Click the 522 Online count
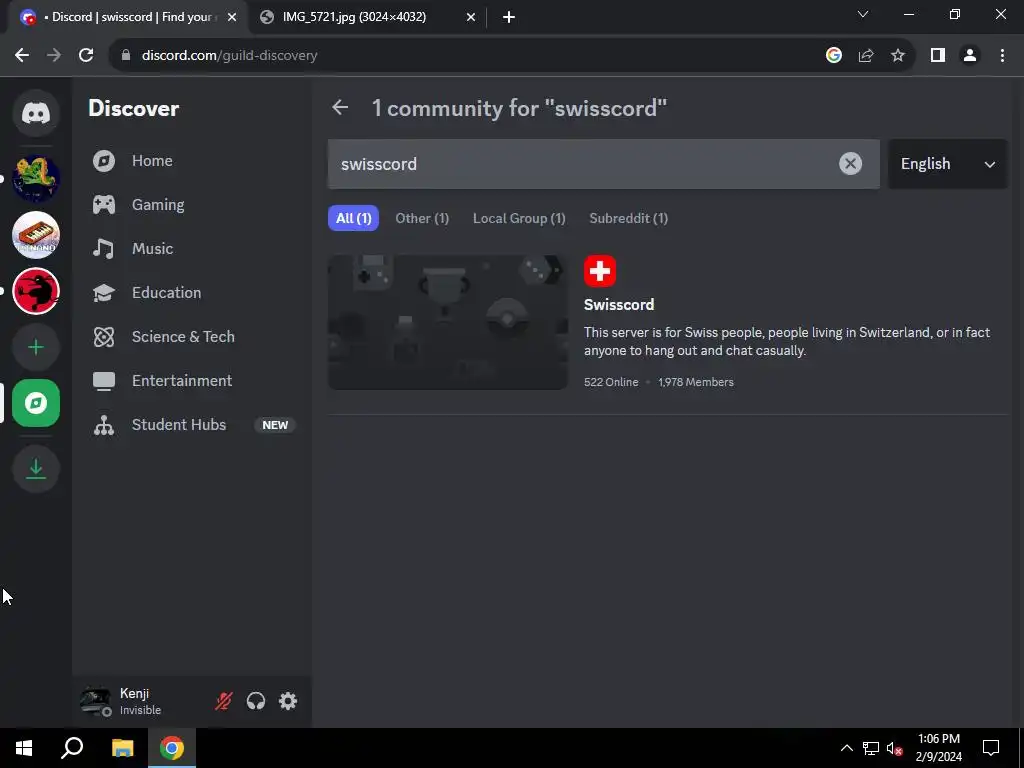The height and width of the screenshot is (768, 1024). [611, 382]
